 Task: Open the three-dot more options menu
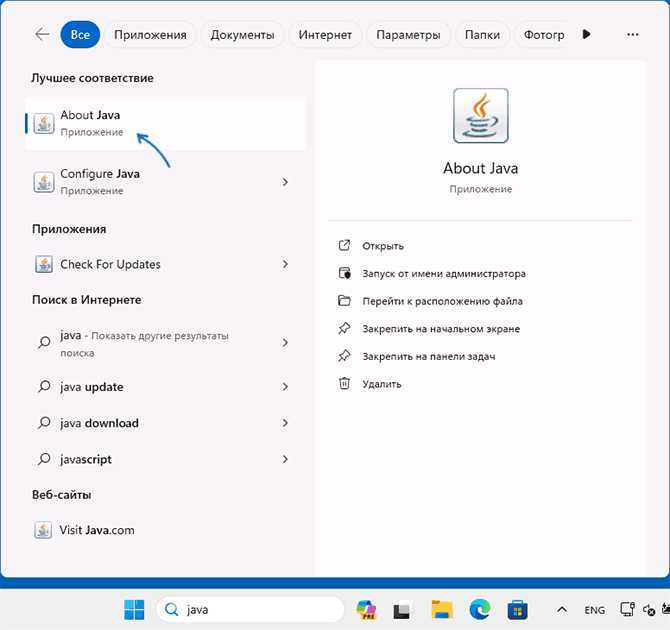coord(632,34)
